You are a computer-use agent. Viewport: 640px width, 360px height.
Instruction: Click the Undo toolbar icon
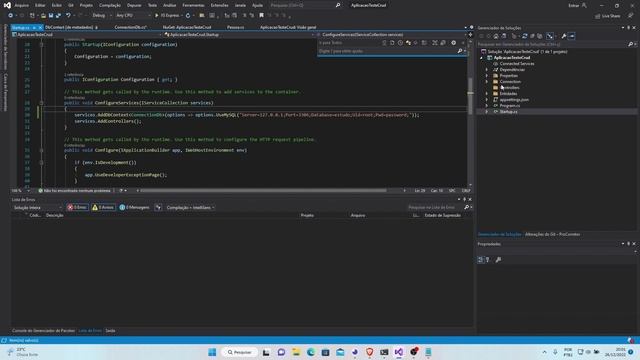tap(68, 16)
